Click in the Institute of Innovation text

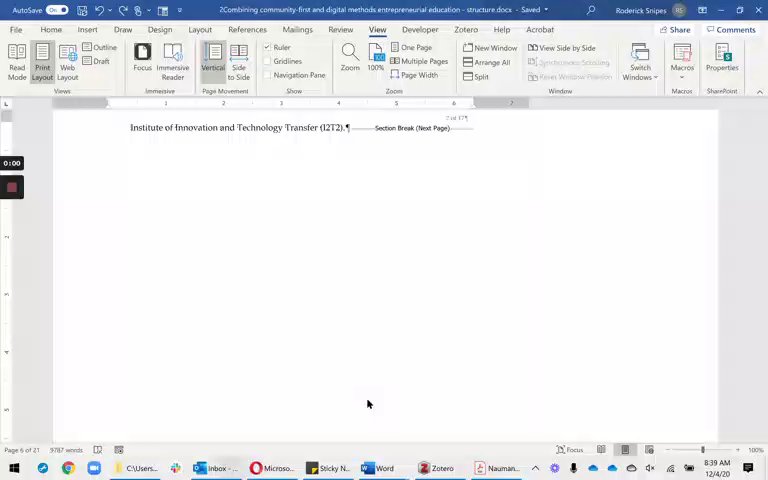pos(238,128)
